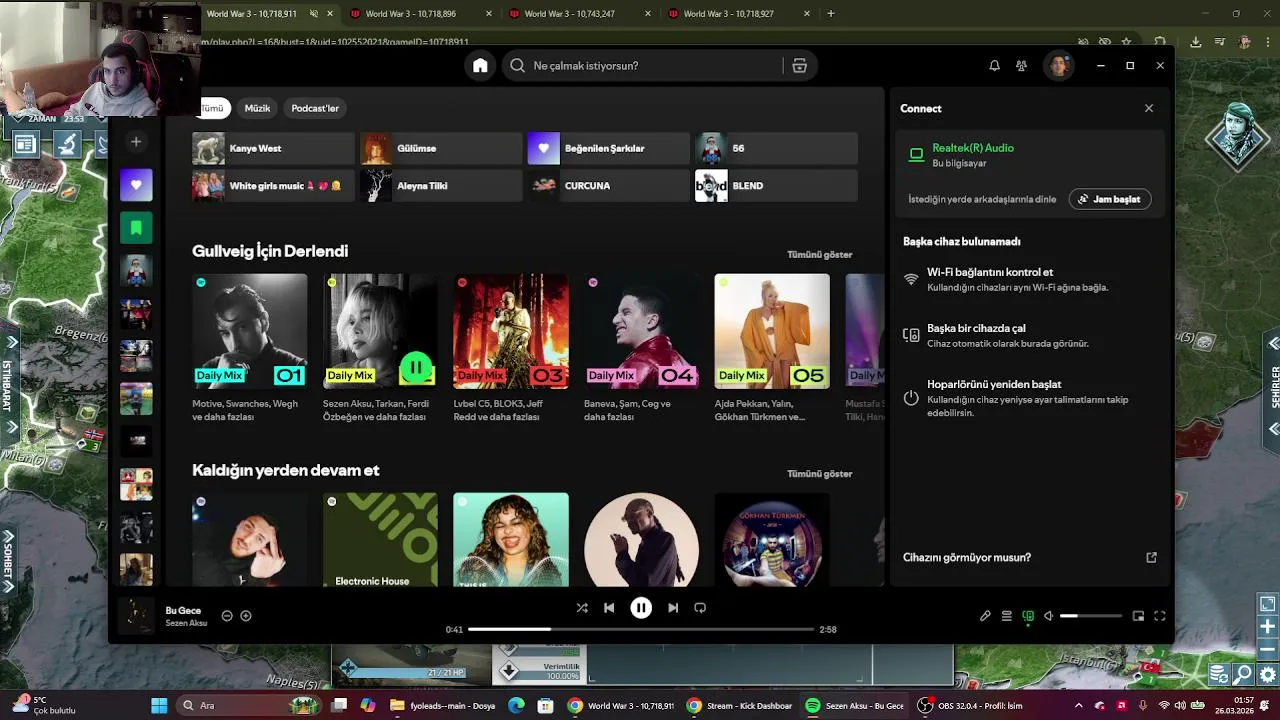
Task: Open the weather widget showing 5°C
Action: coord(42,706)
